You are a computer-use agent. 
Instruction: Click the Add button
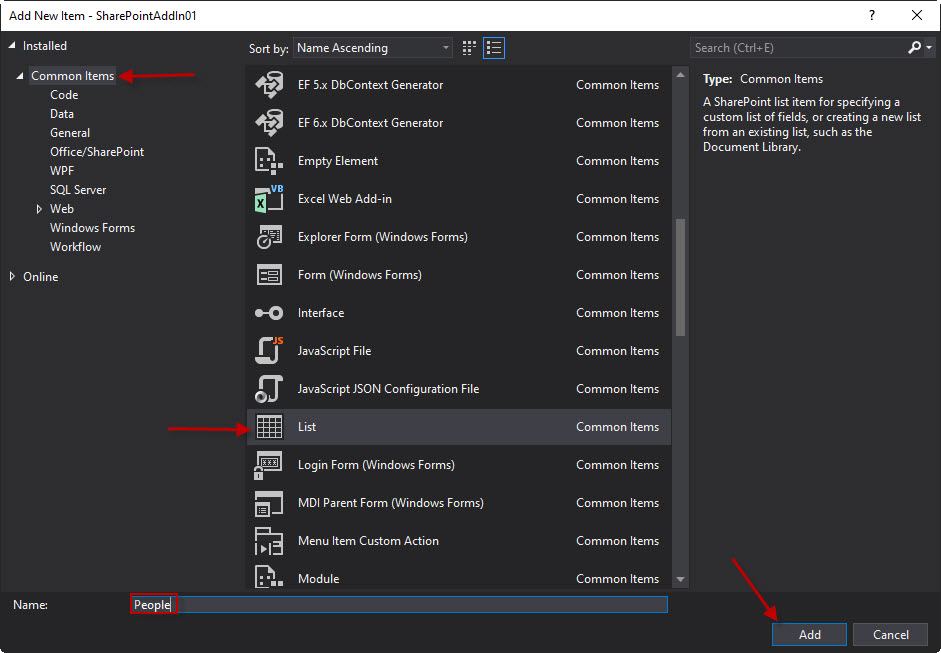(809, 634)
